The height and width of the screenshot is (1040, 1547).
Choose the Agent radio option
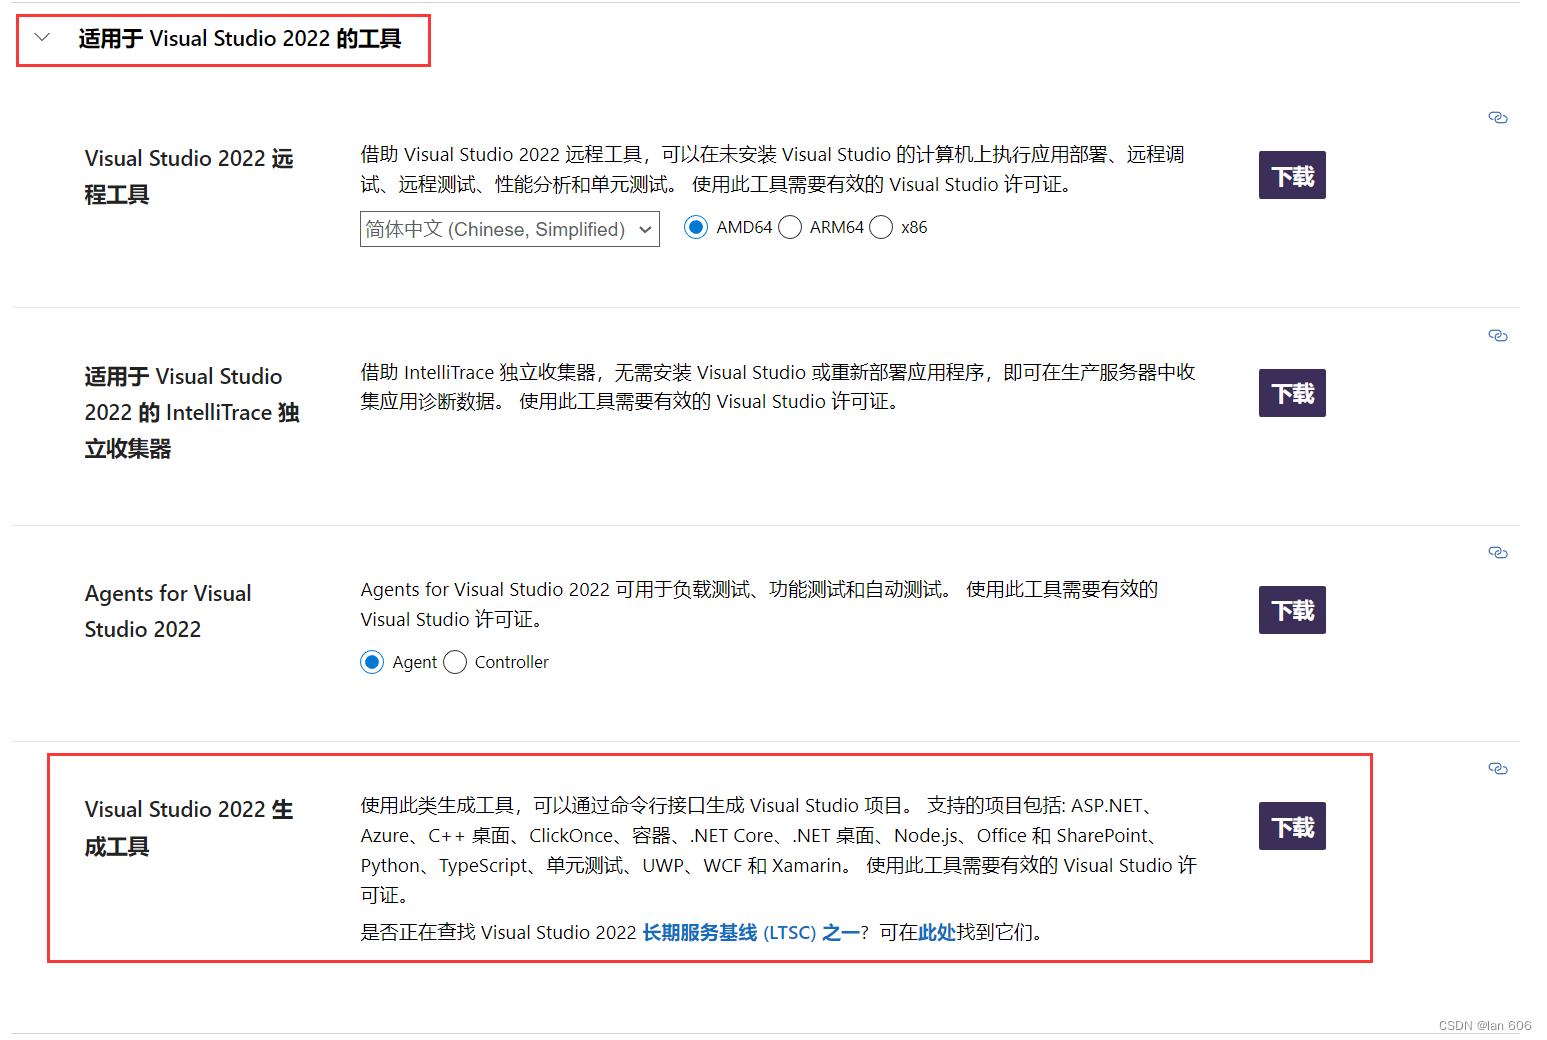point(372,662)
